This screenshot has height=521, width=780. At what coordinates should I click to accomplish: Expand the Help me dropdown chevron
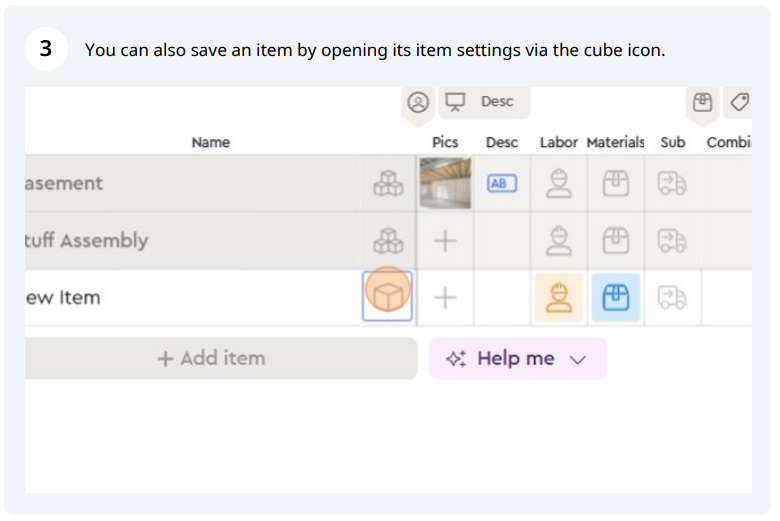pyautogui.click(x=578, y=359)
